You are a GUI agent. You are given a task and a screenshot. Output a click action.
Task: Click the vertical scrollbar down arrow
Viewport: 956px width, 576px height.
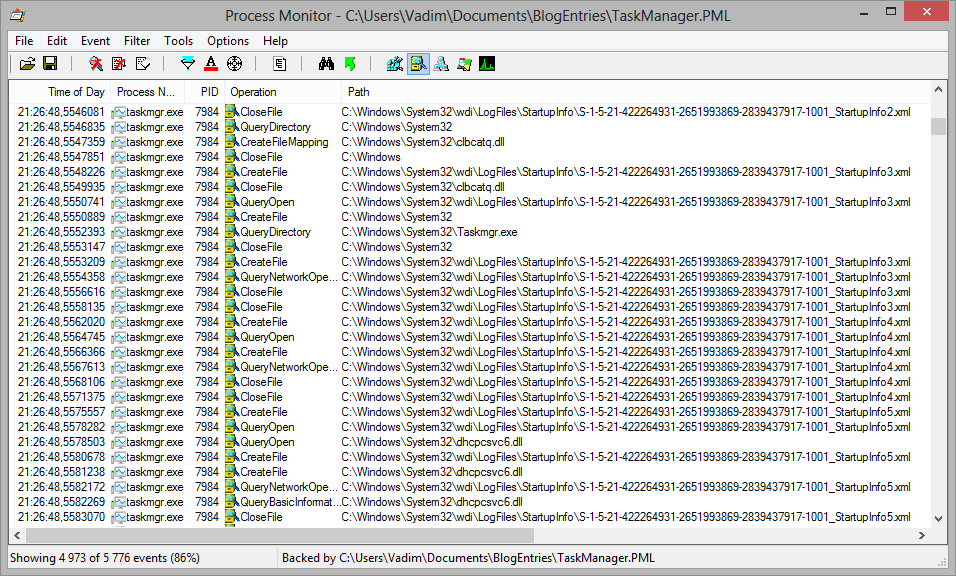938,519
